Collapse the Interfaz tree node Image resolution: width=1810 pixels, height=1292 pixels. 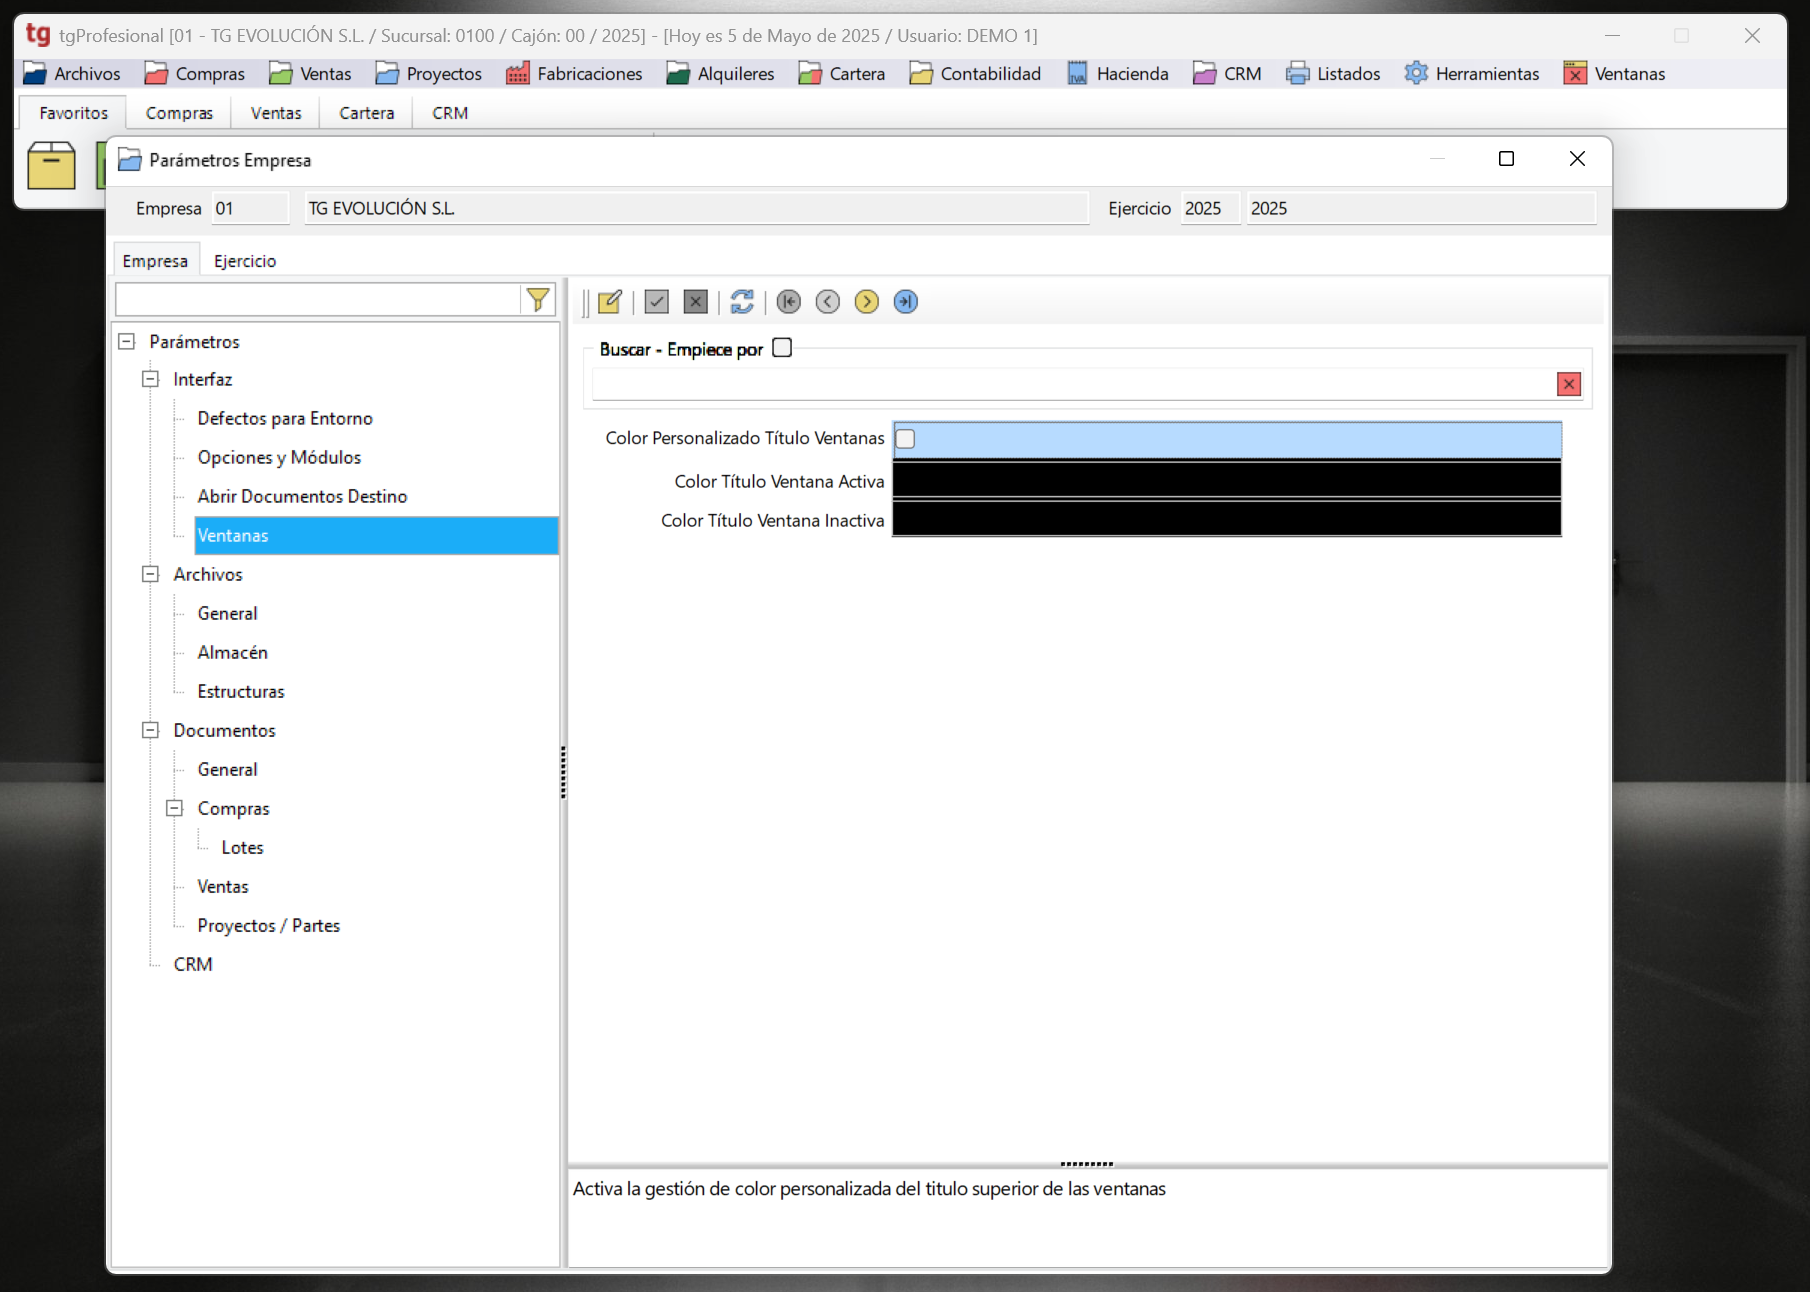151,380
